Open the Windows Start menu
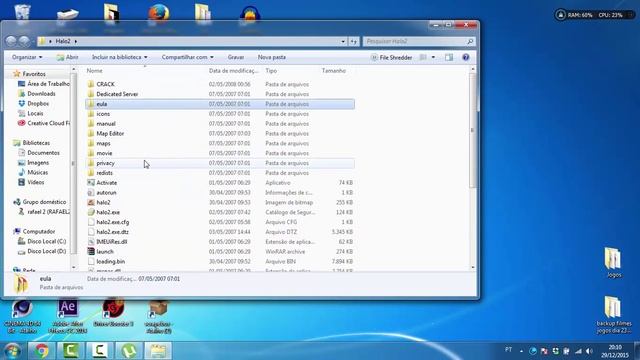Image resolution: width=640 pixels, height=360 pixels. point(12,351)
